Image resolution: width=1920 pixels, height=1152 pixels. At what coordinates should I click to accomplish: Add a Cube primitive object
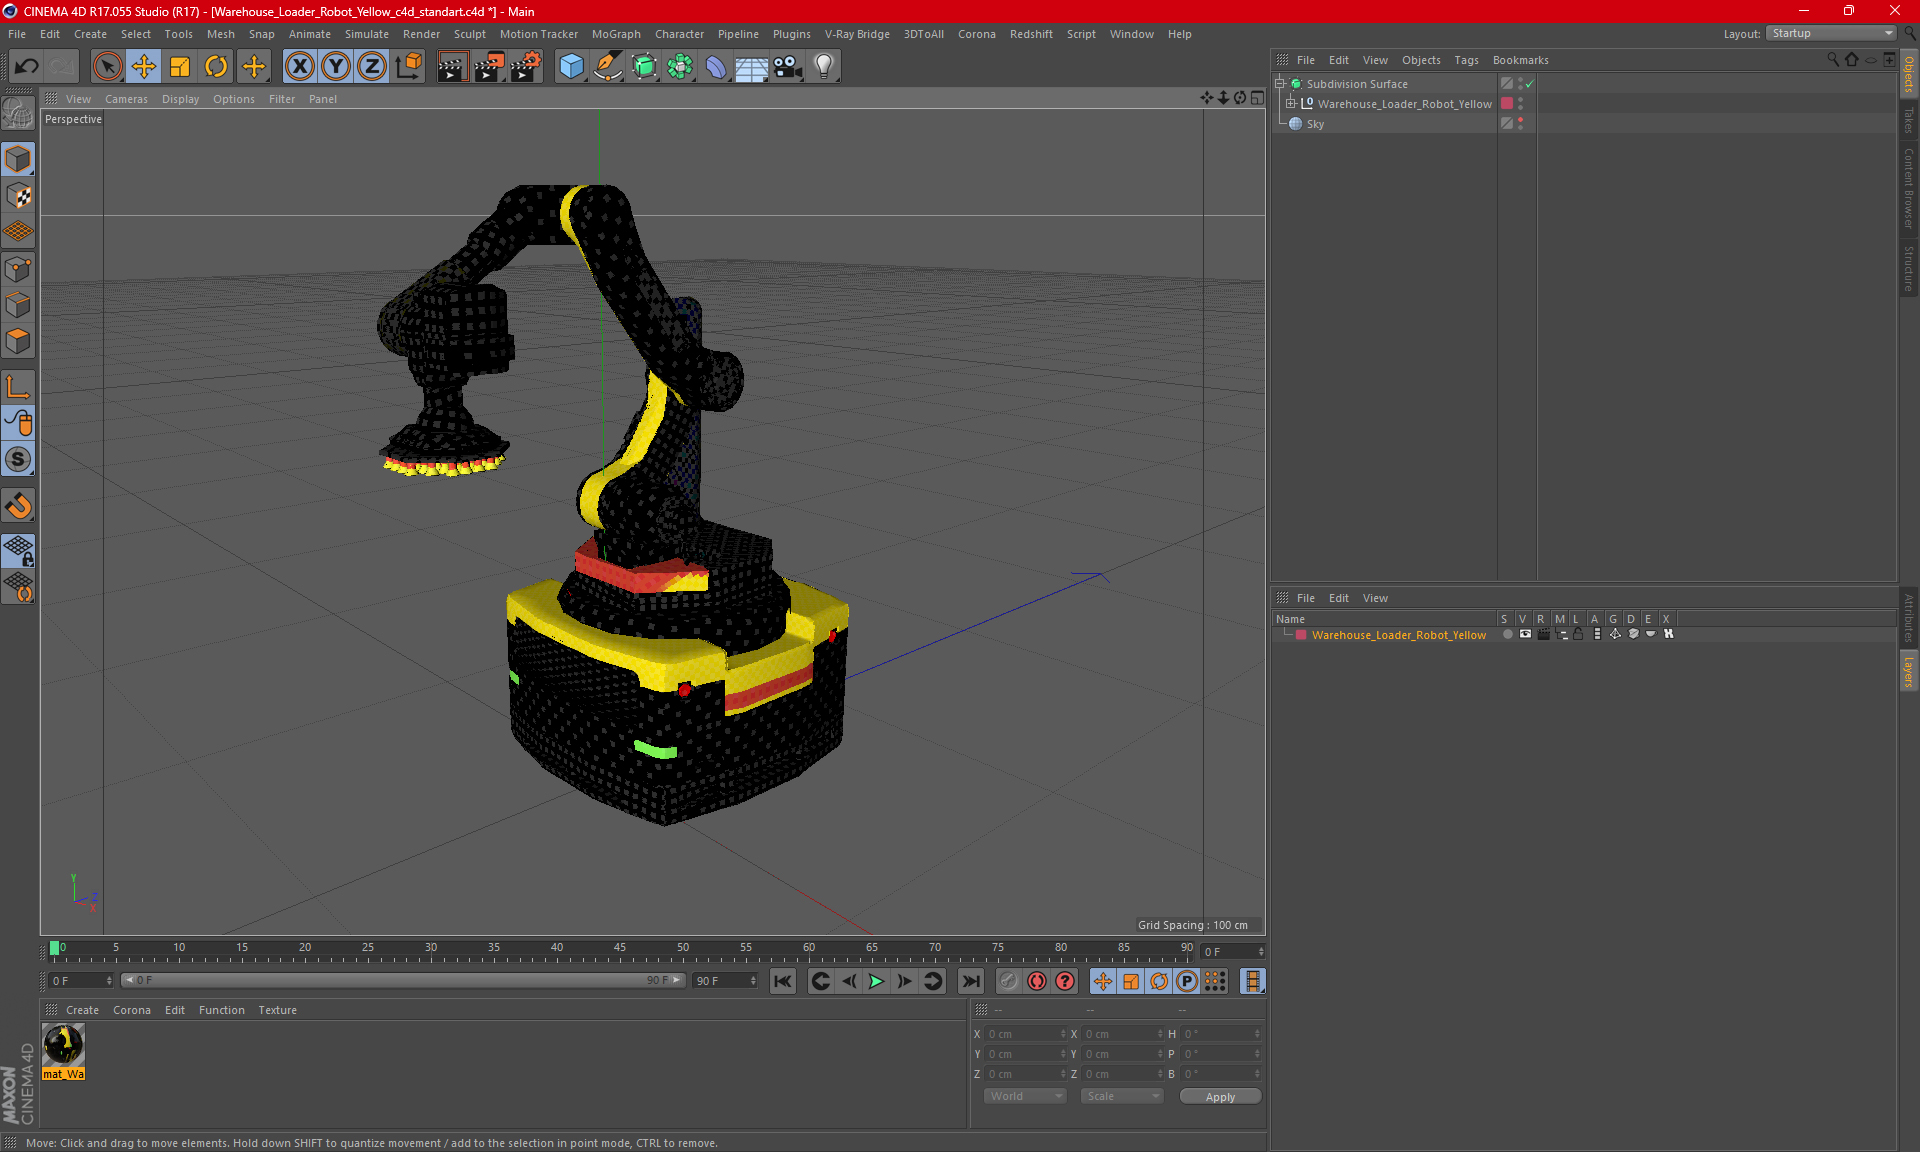tap(571, 67)
